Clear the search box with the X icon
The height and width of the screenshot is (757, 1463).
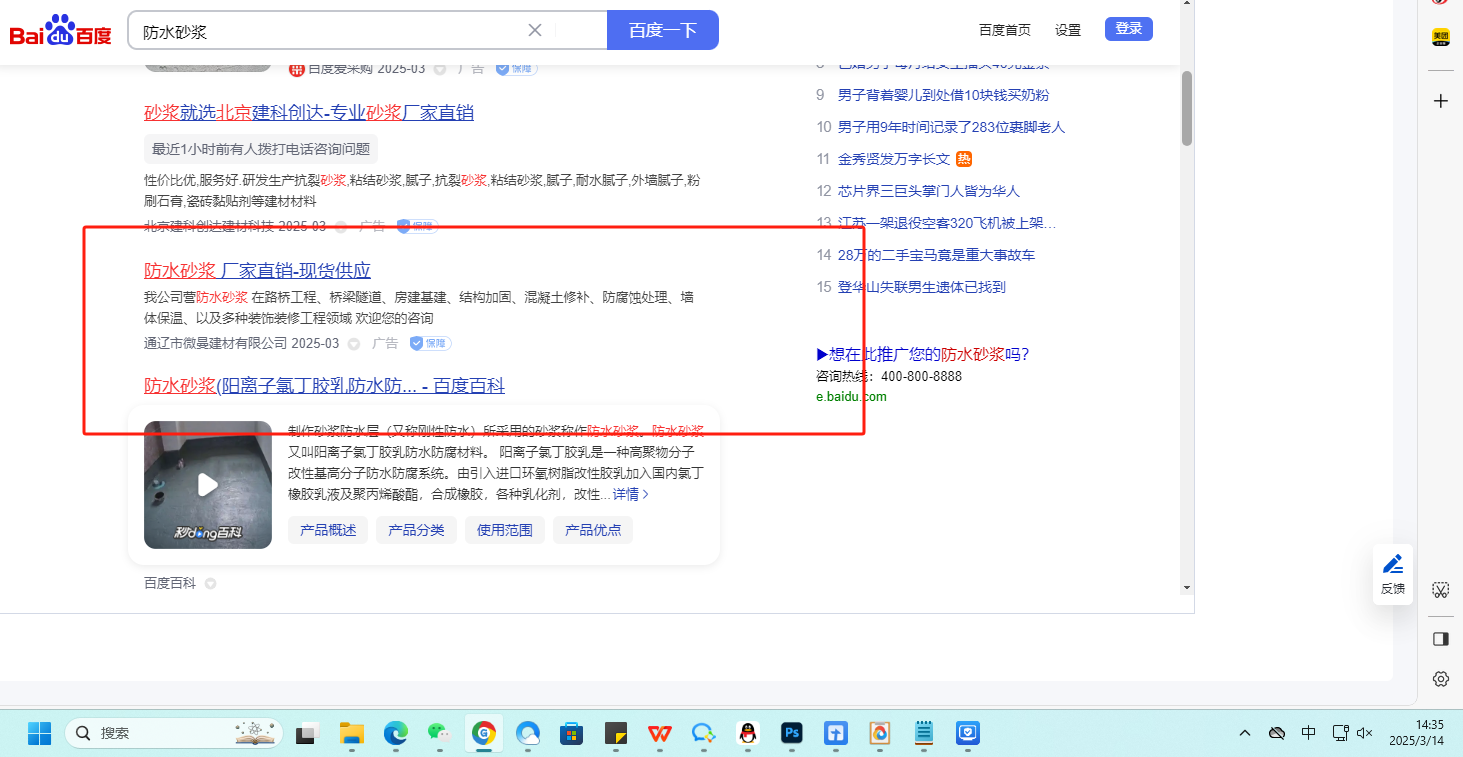tap(535, 30)
